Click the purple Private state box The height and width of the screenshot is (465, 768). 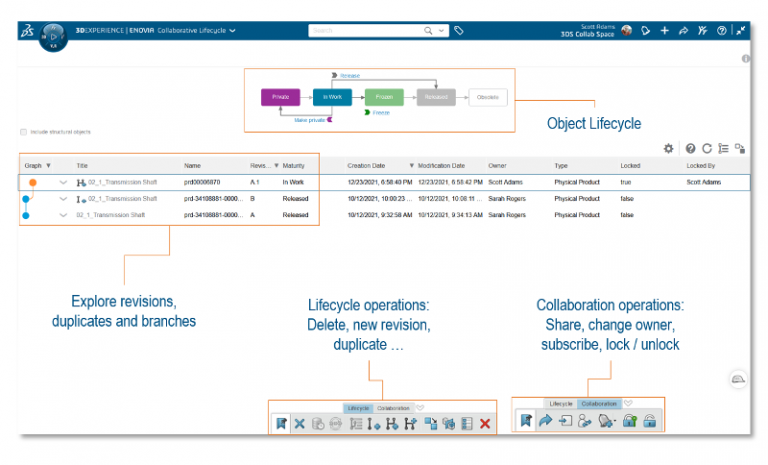(x=280, y=97)
